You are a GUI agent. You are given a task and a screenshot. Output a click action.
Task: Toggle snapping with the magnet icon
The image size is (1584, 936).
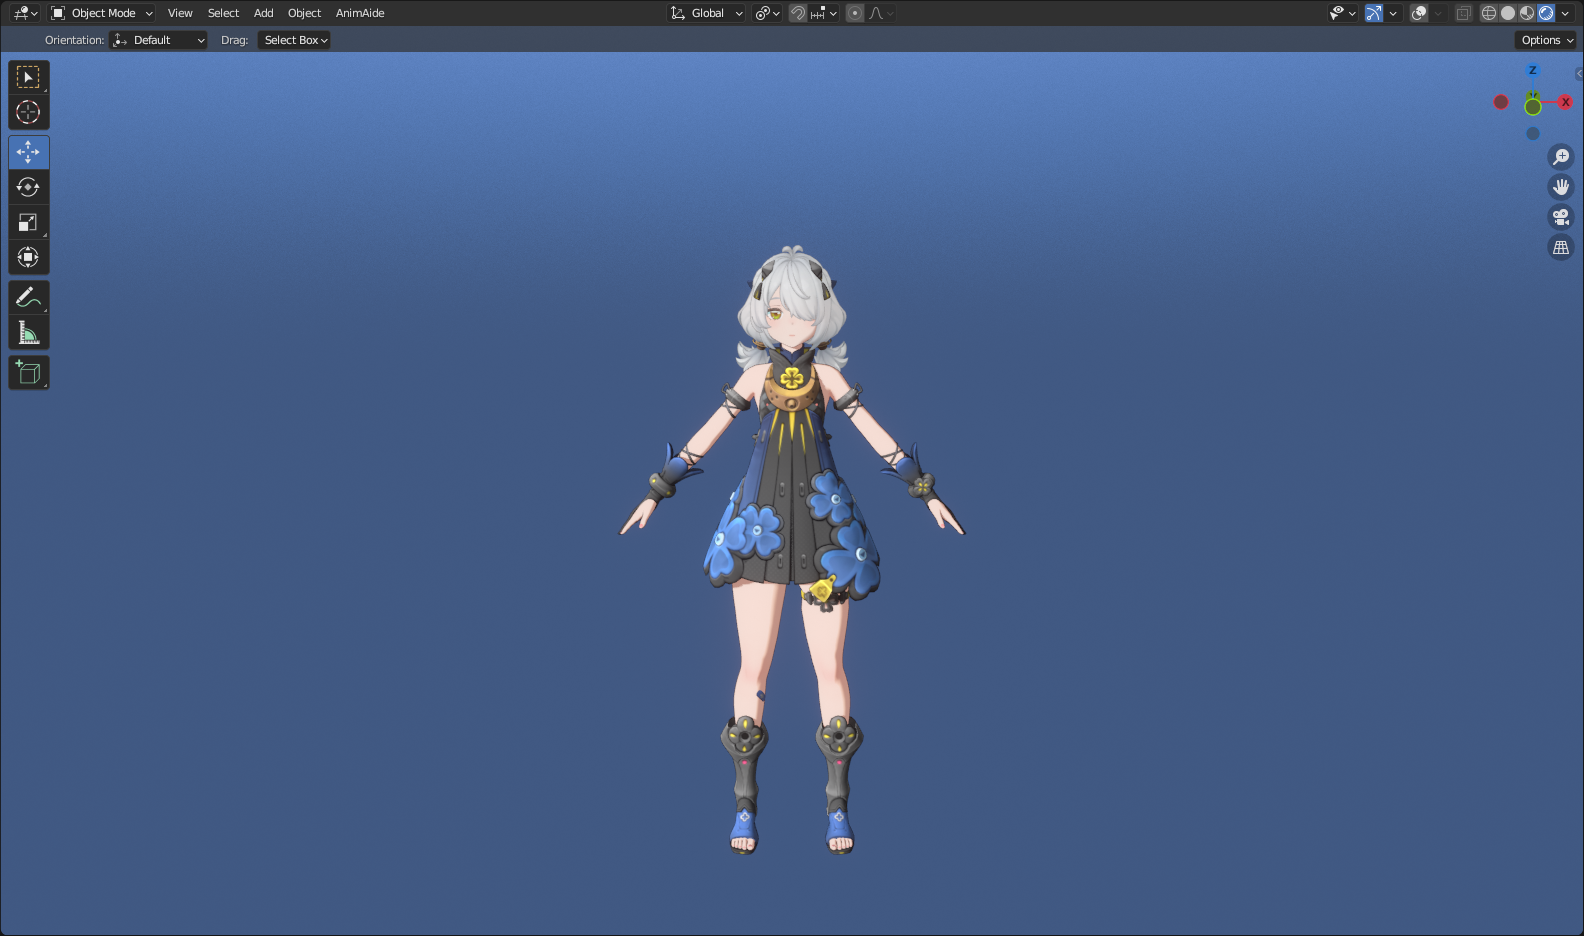coord(797,13)
